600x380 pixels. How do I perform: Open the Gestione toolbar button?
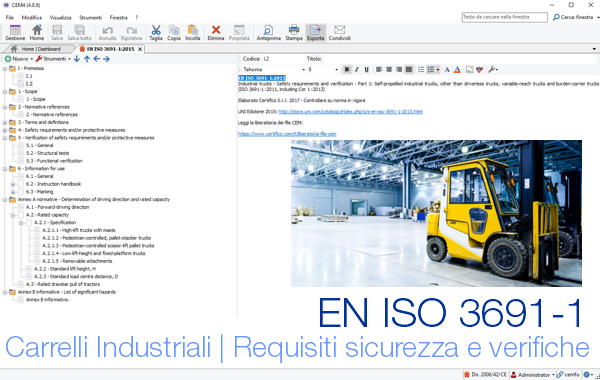15,33
